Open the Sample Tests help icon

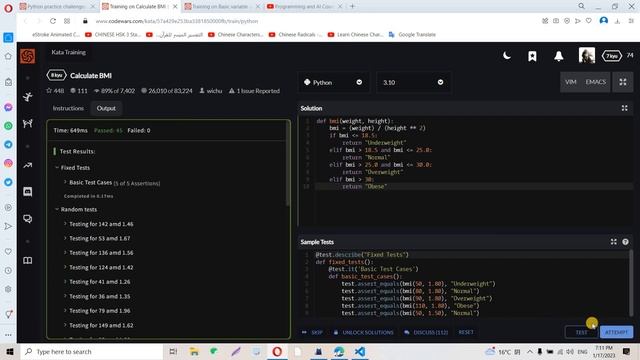coord(625,242)
